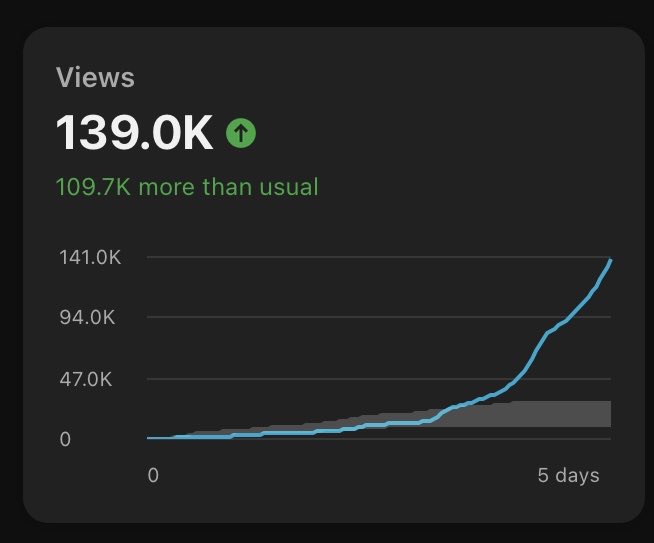Viewport: 654px width, 543px height.
Task: Click the "94.0K" y-axis label
Action: click(x=87, y=318)
